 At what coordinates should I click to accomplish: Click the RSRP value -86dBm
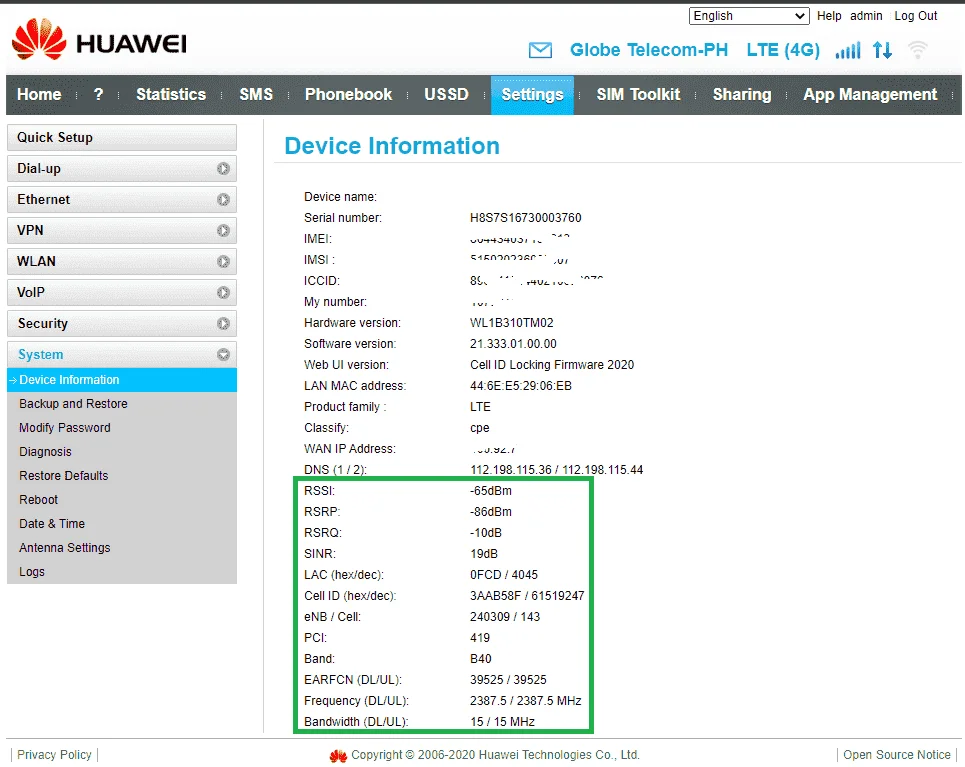click(491, 512)
